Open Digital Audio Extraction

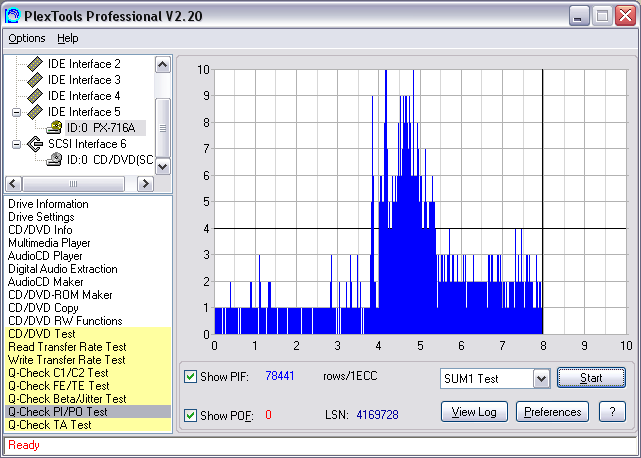[x=63, y=269]
